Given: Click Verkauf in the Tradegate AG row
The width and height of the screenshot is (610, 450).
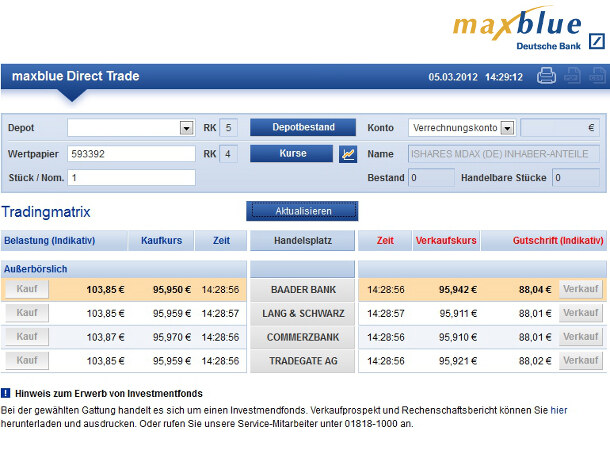Looking at the screenshot, I should [580, 361].
